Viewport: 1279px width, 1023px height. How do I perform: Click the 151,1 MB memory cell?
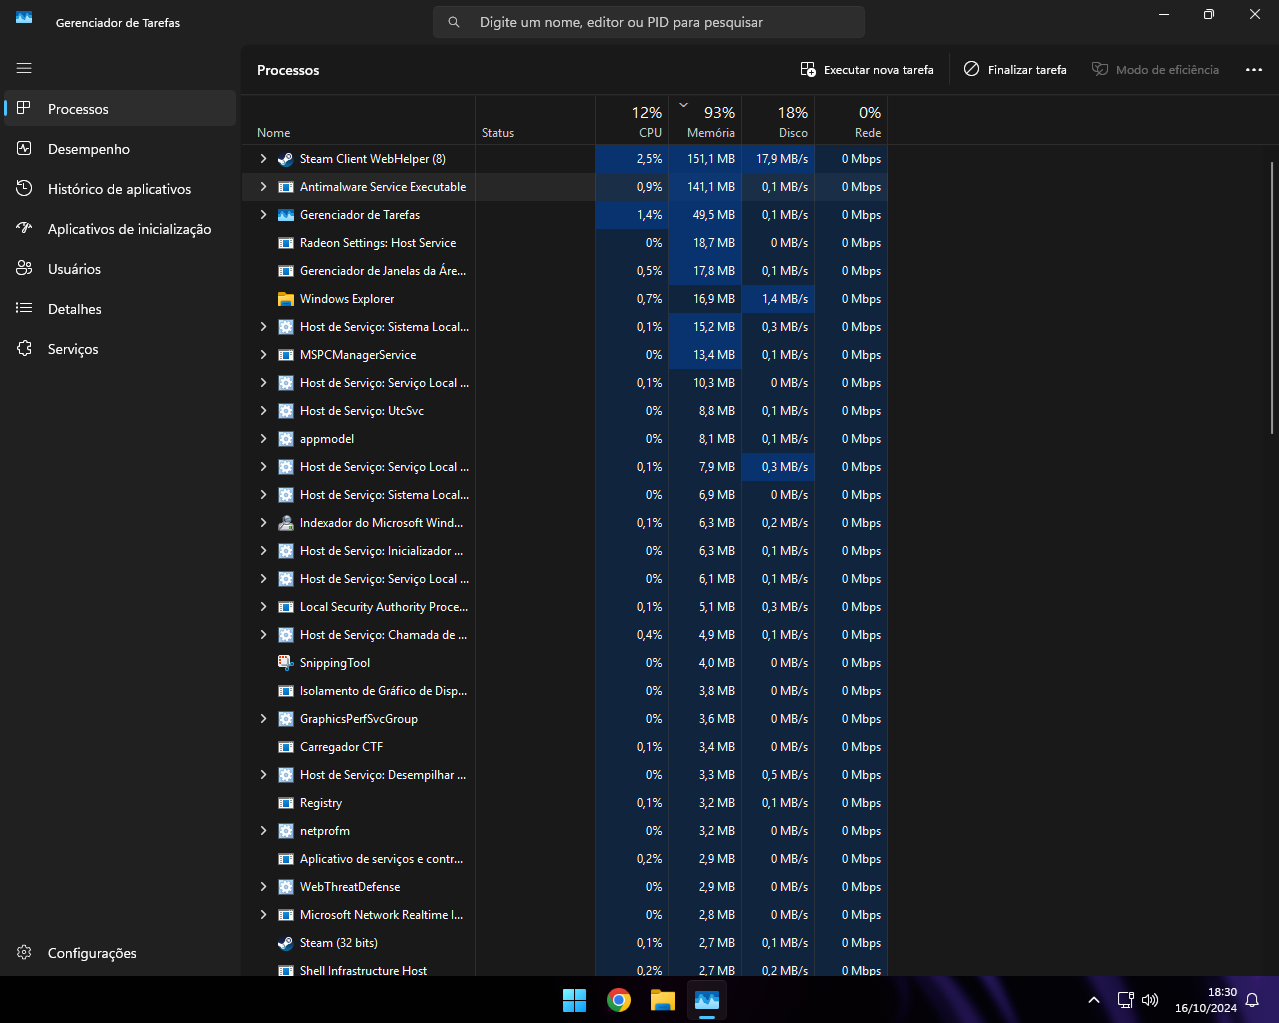point(705,159)
